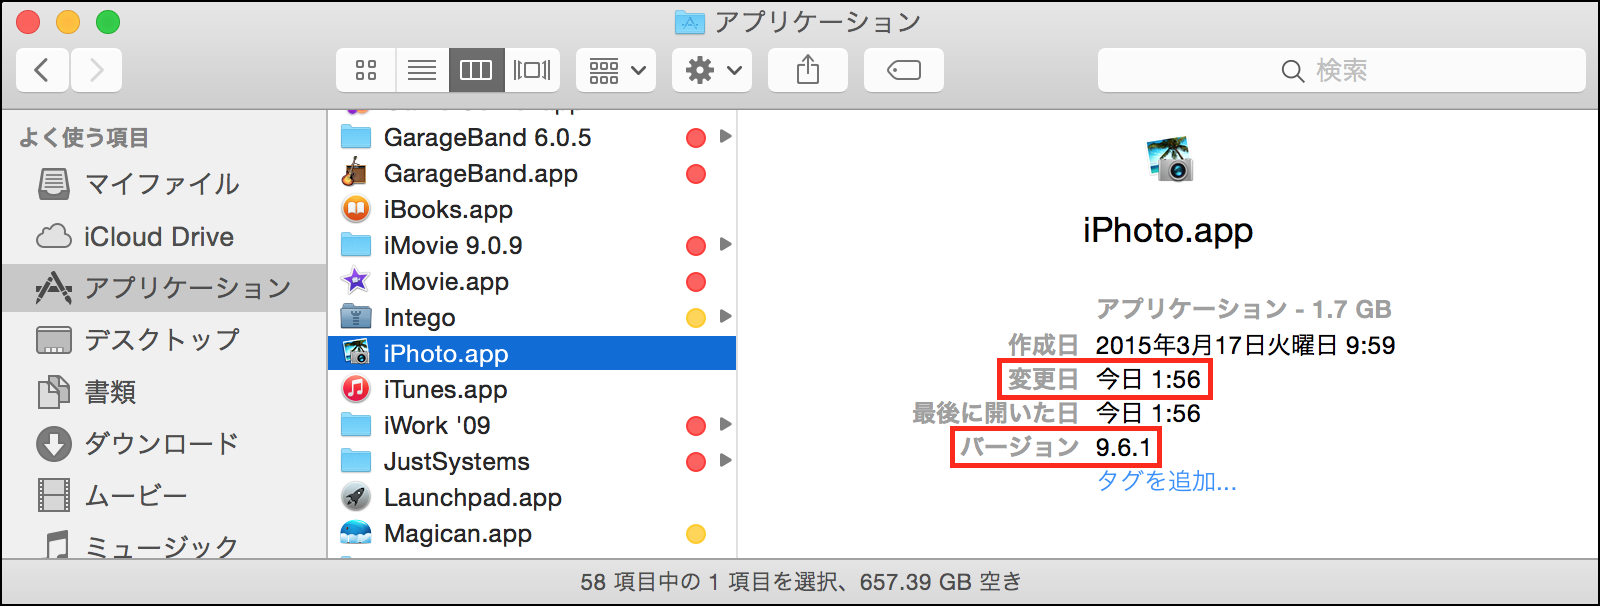1600x606 pixels.
Task: Select the JustSystems folder
Action: (x=532, y=461)
